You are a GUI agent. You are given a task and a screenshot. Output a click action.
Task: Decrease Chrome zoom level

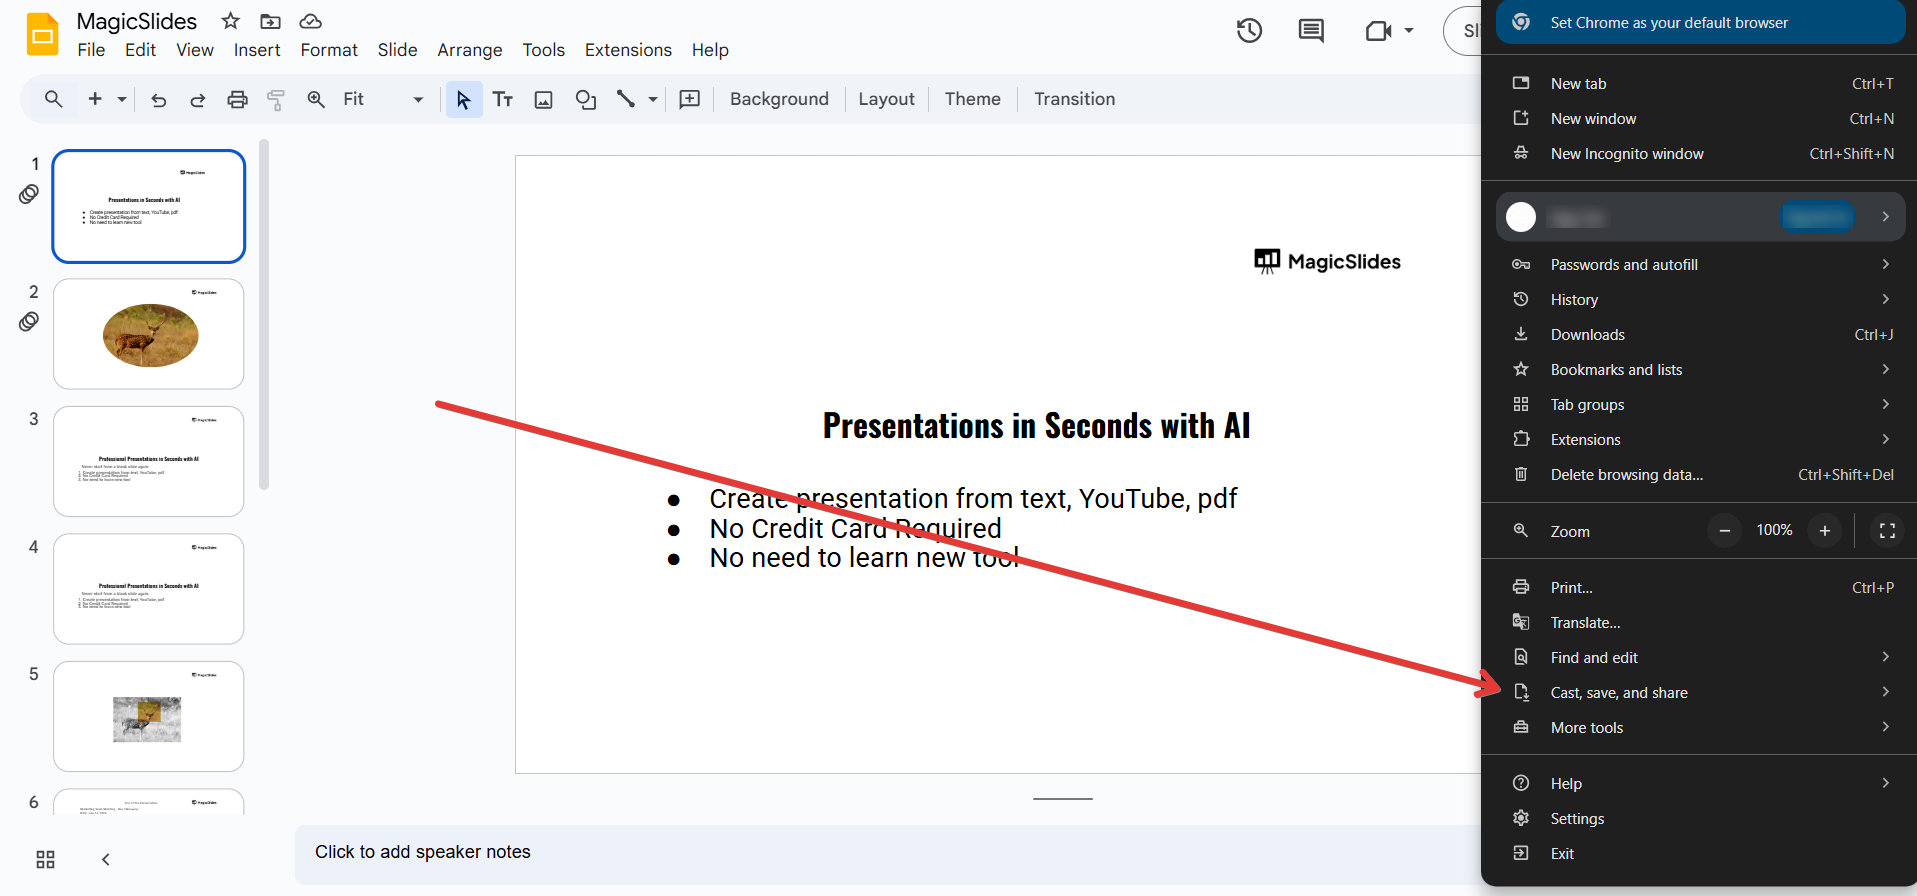[1725, 531]
